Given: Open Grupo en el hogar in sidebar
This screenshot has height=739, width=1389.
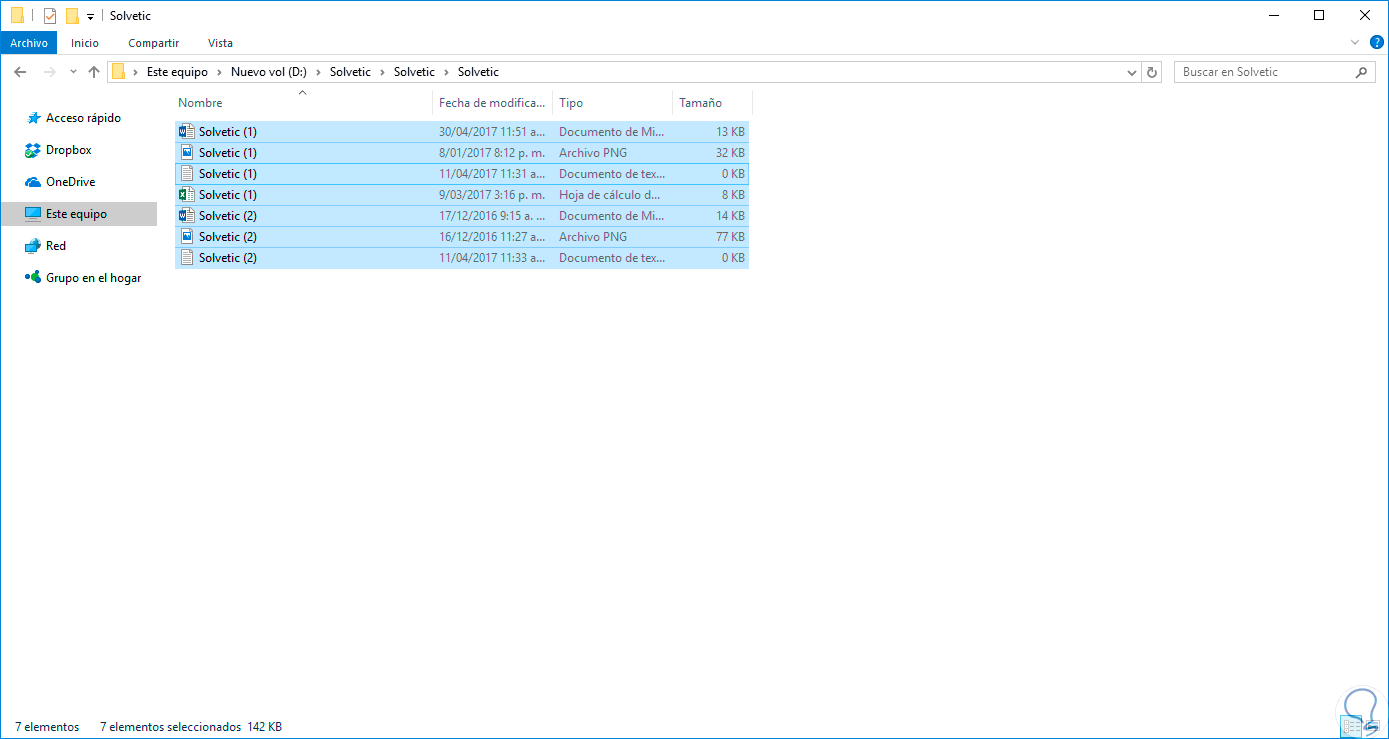Looking at the screenshot, I should click(93, 278).
